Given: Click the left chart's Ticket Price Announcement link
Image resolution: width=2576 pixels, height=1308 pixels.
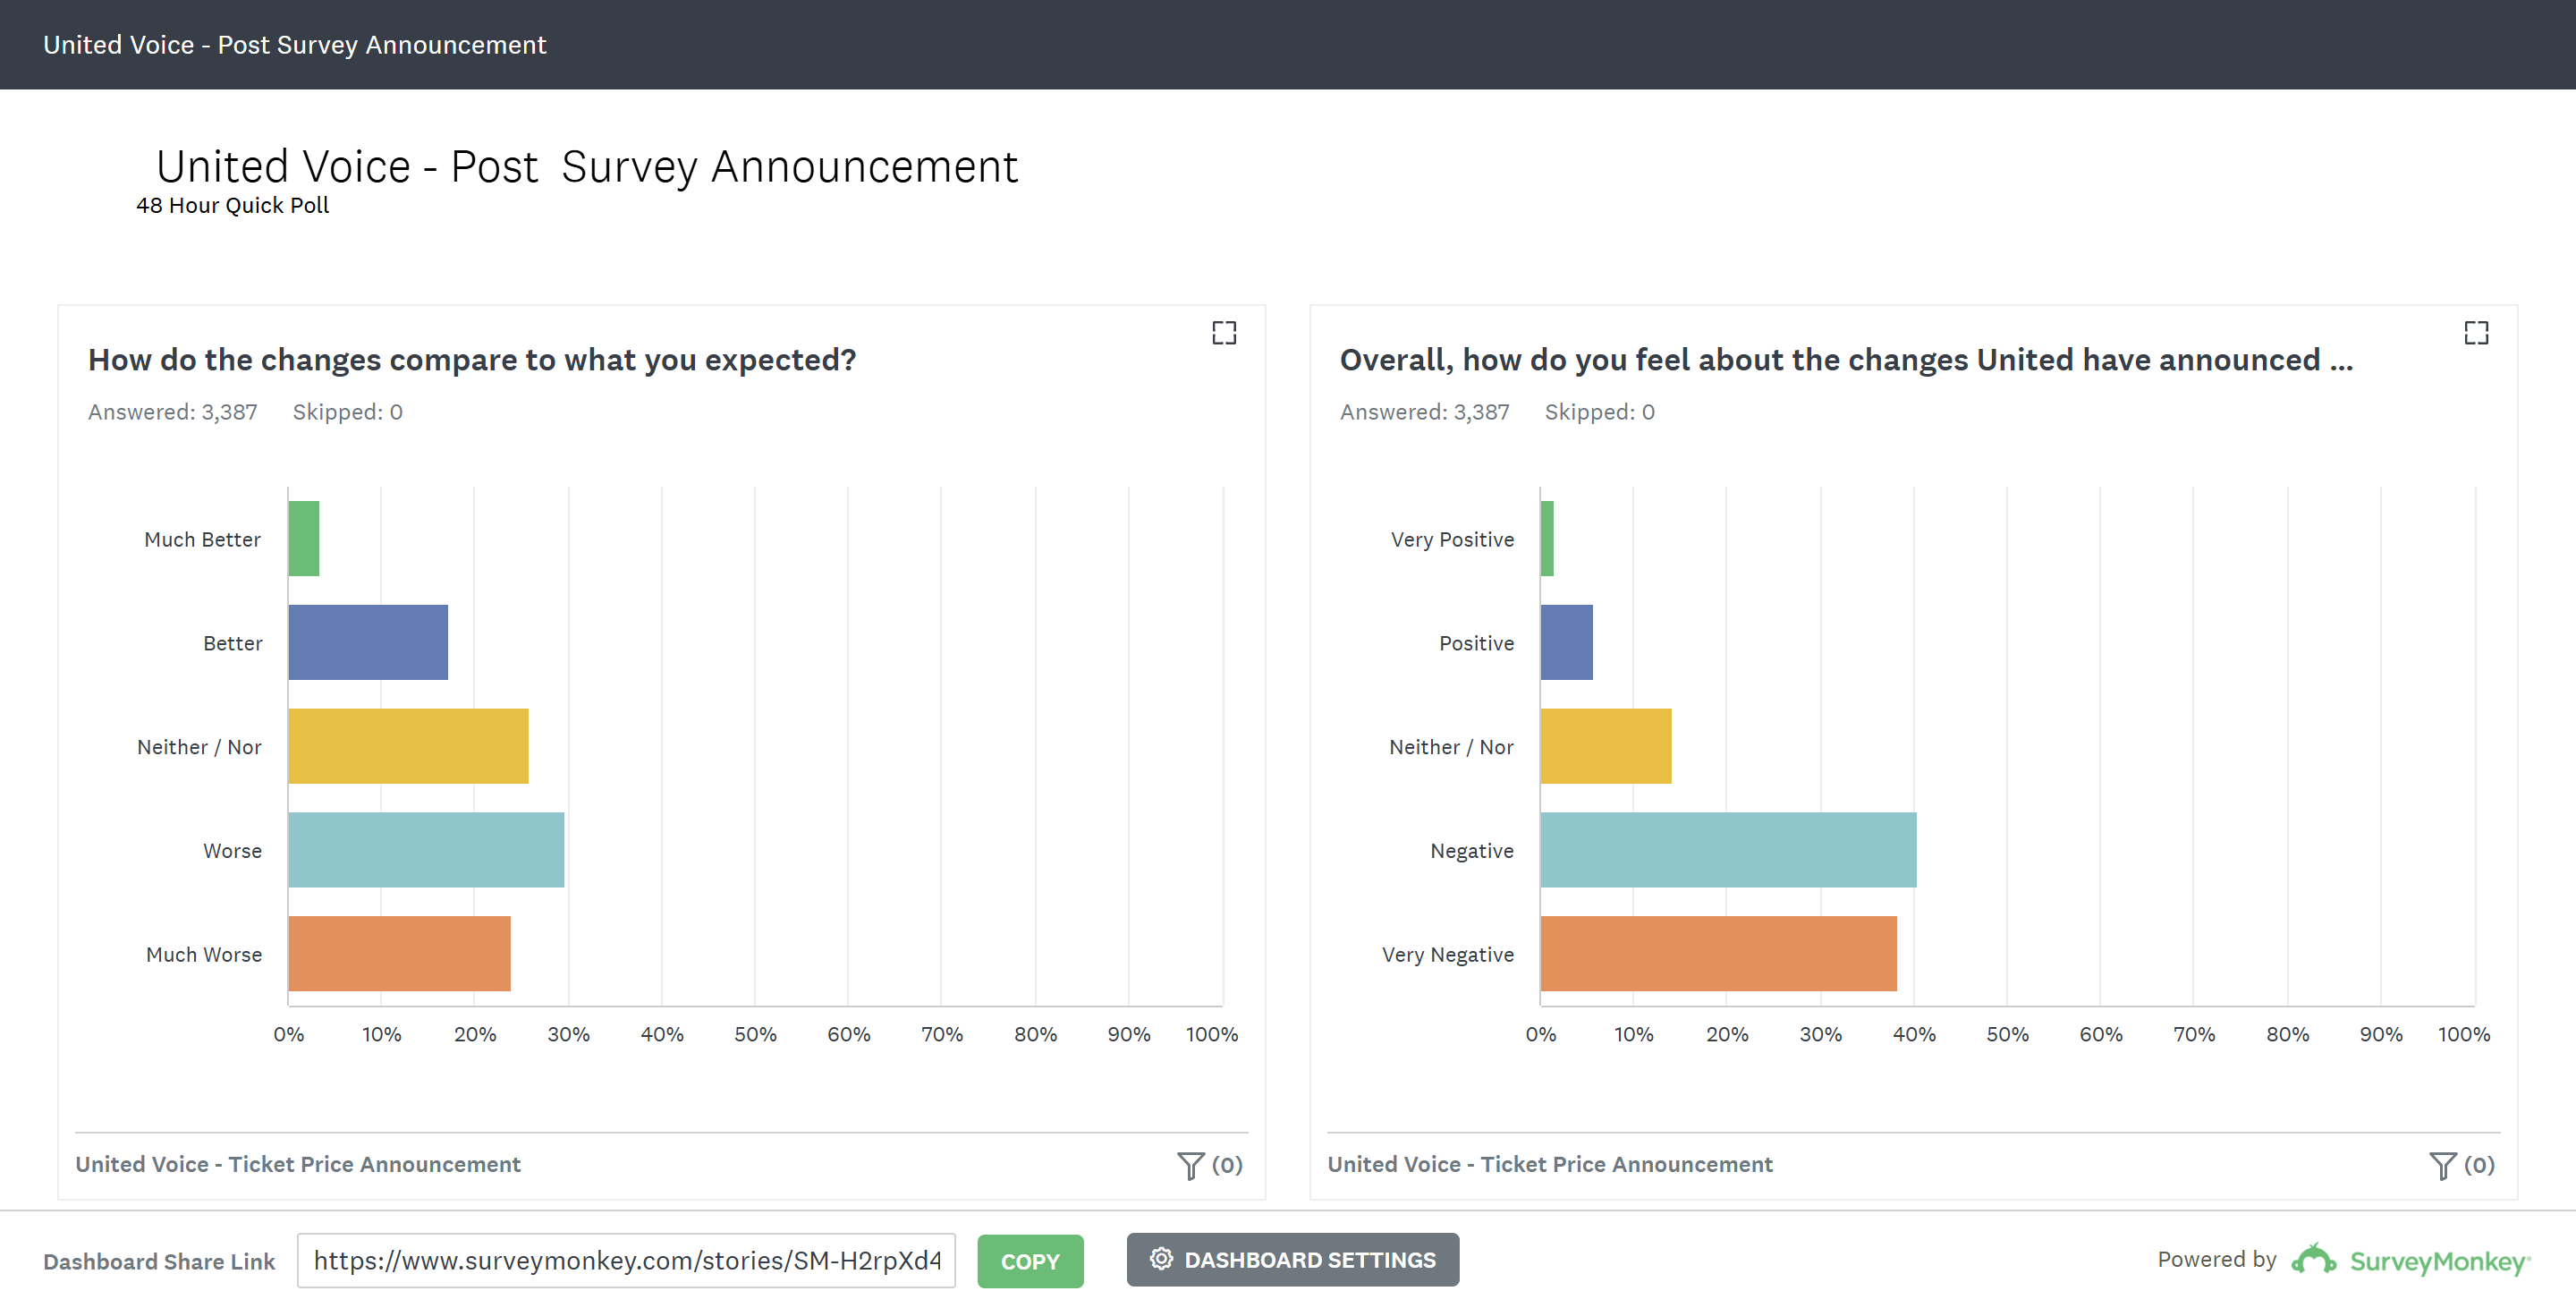Looking at the screenshot, I should (298, 1164).
